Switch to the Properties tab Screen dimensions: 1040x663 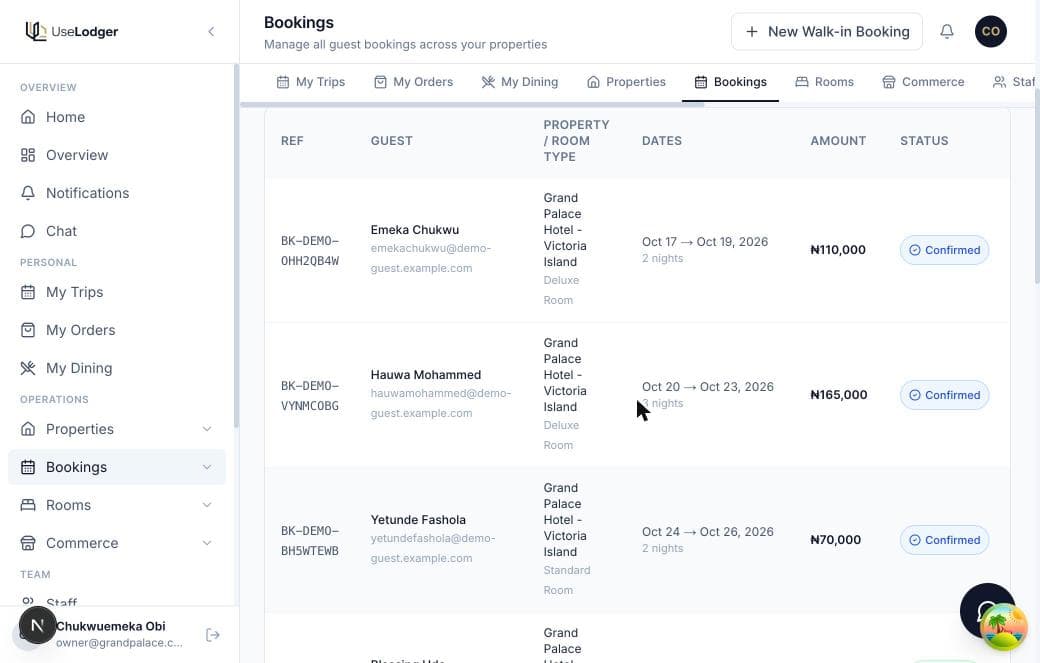tap(626, 82)
